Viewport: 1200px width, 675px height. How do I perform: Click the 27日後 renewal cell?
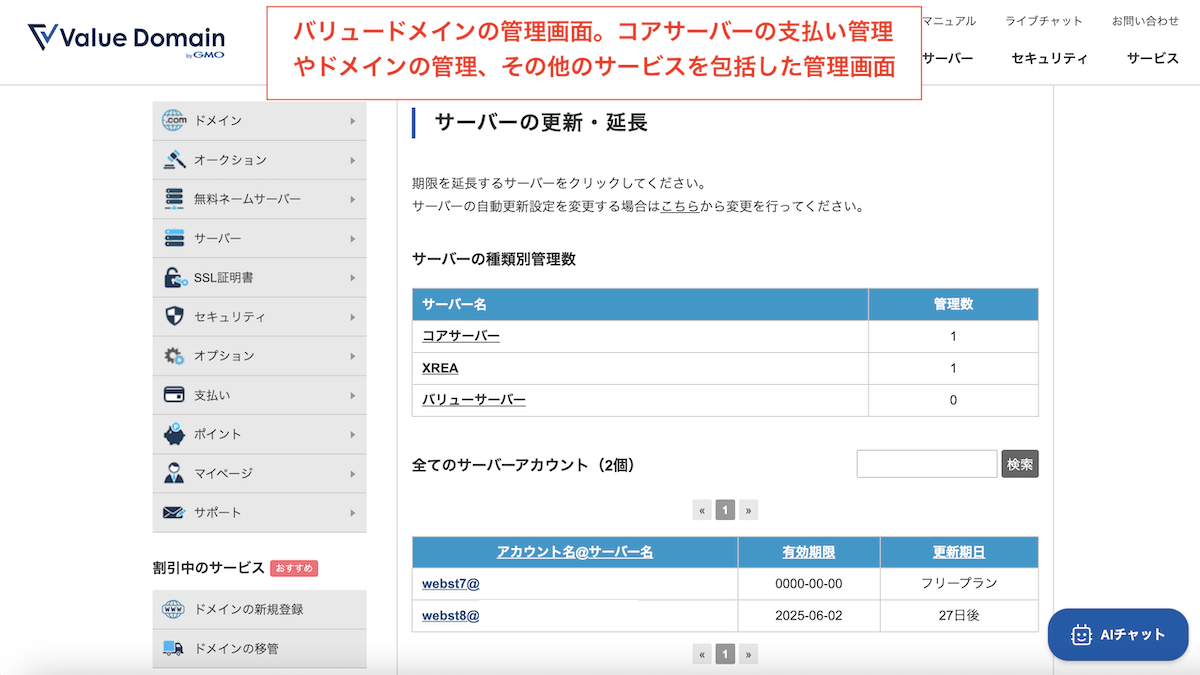(959, 616)
